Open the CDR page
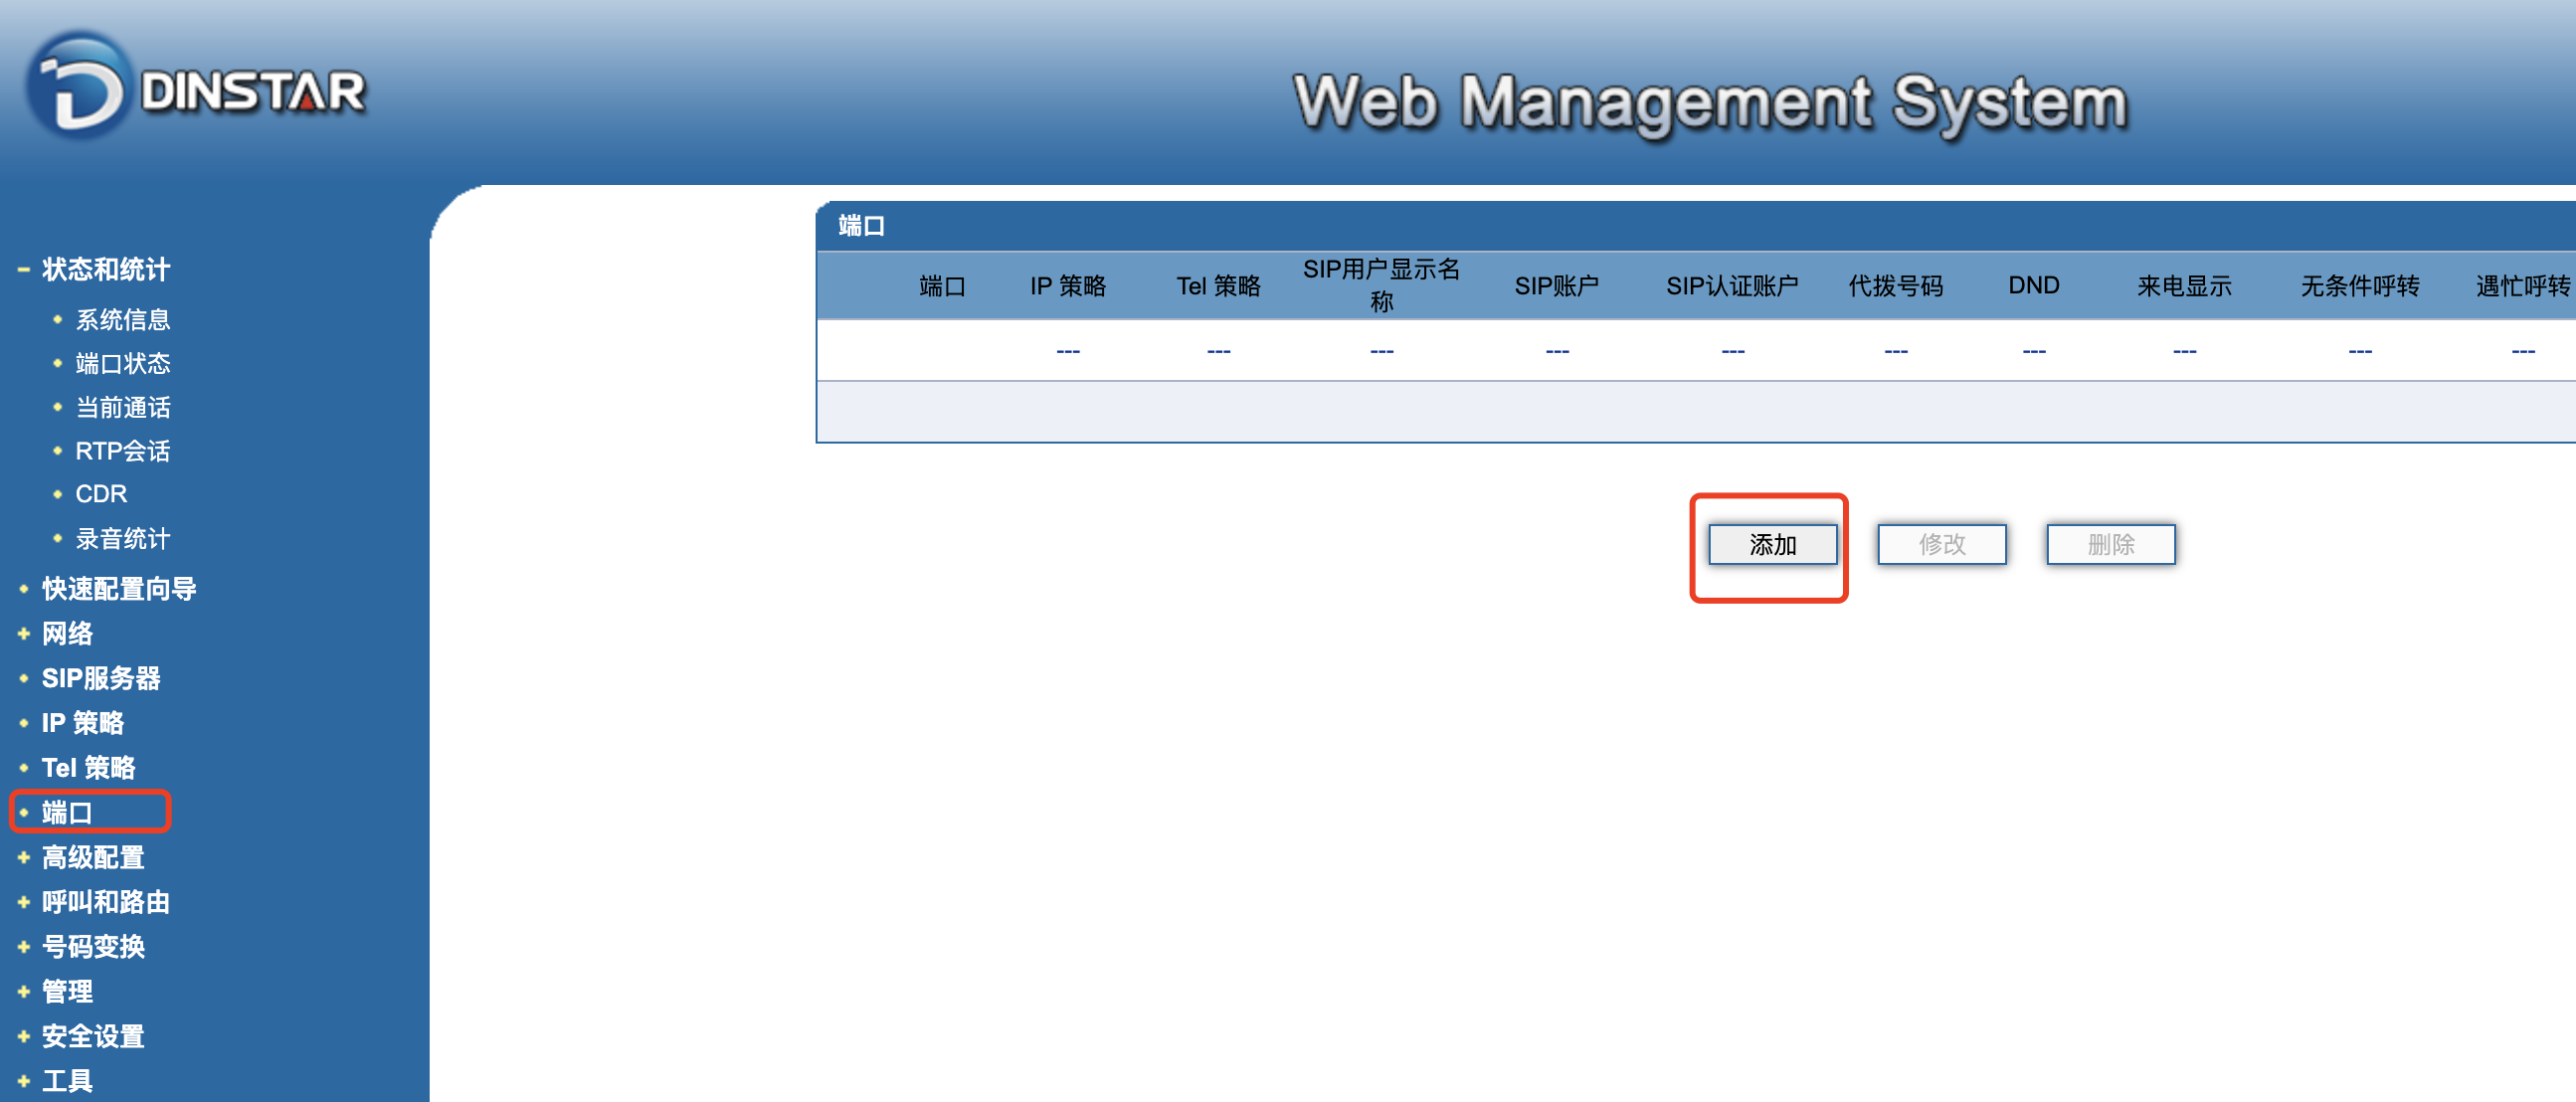The image size is (2576, 1102). (x=101, y=494)
